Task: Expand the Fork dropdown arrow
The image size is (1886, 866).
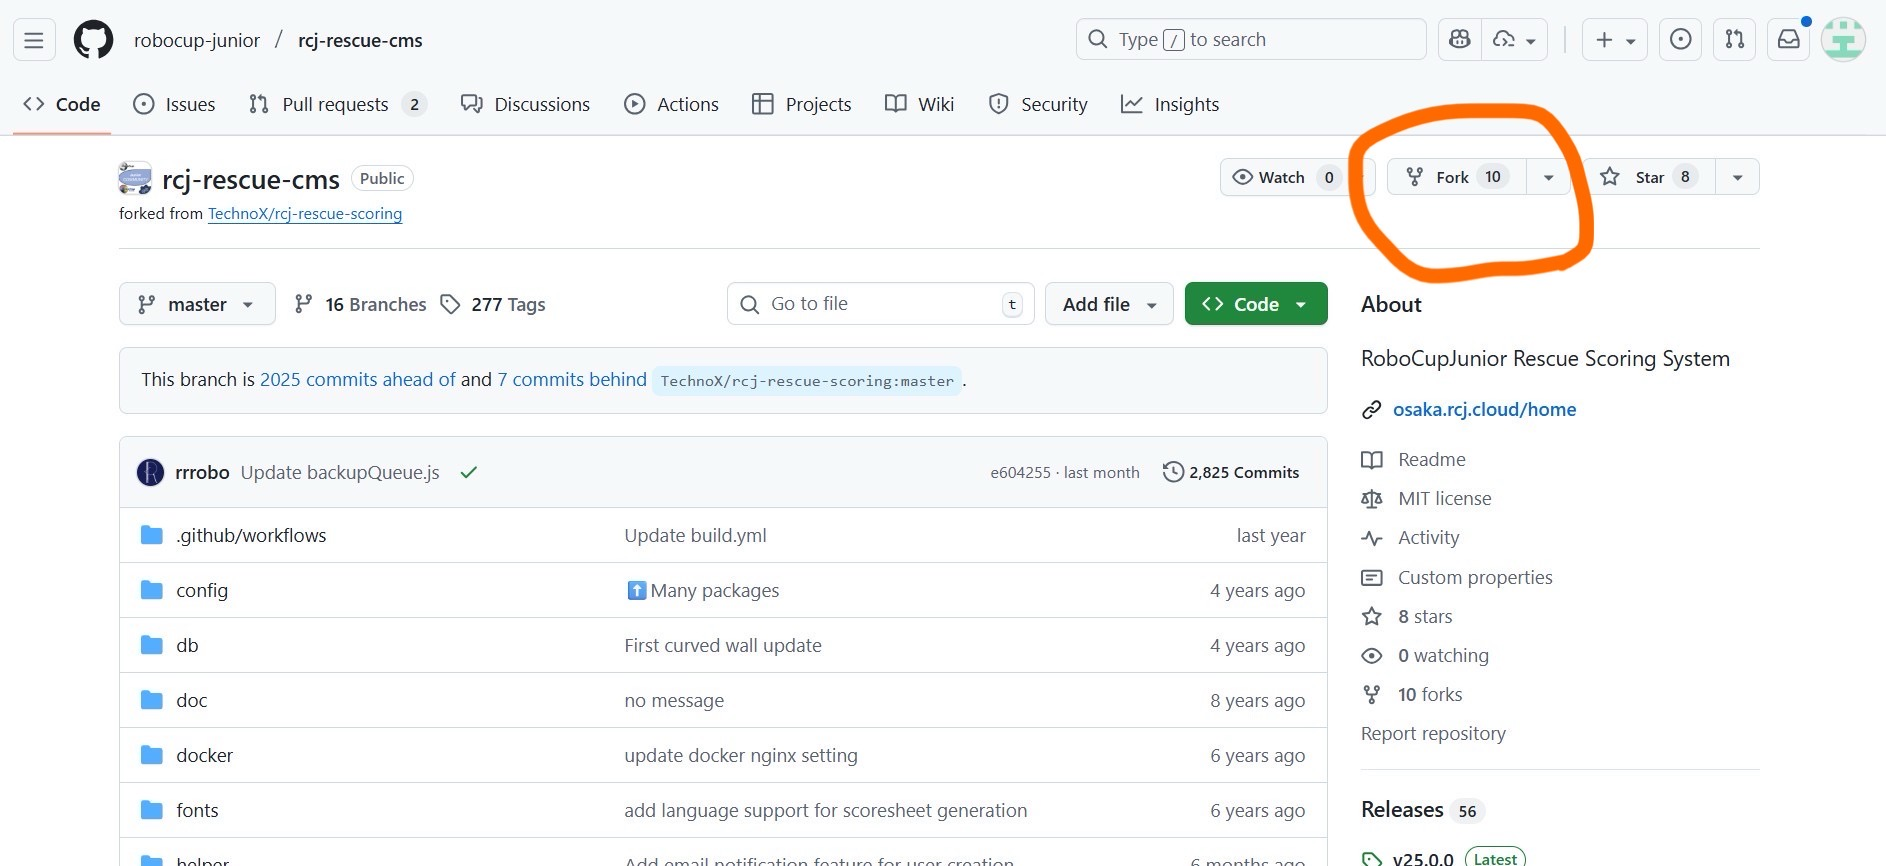Action: tap(1549, 177)
